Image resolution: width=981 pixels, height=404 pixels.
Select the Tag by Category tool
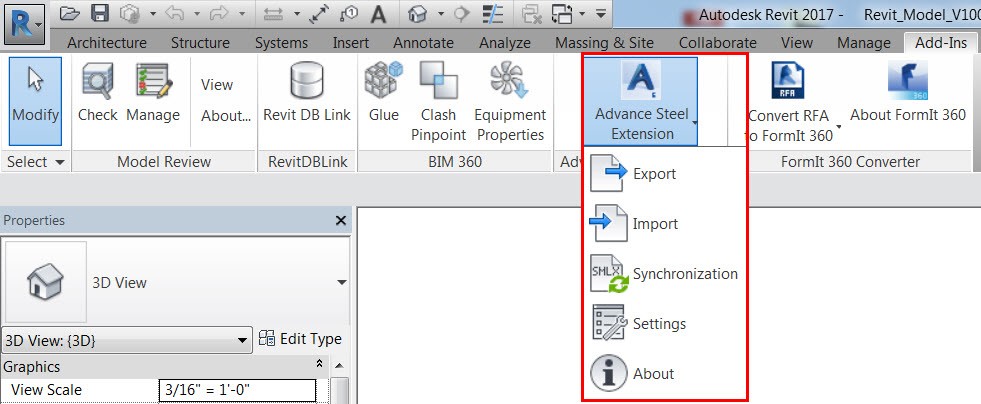(348, 14)
